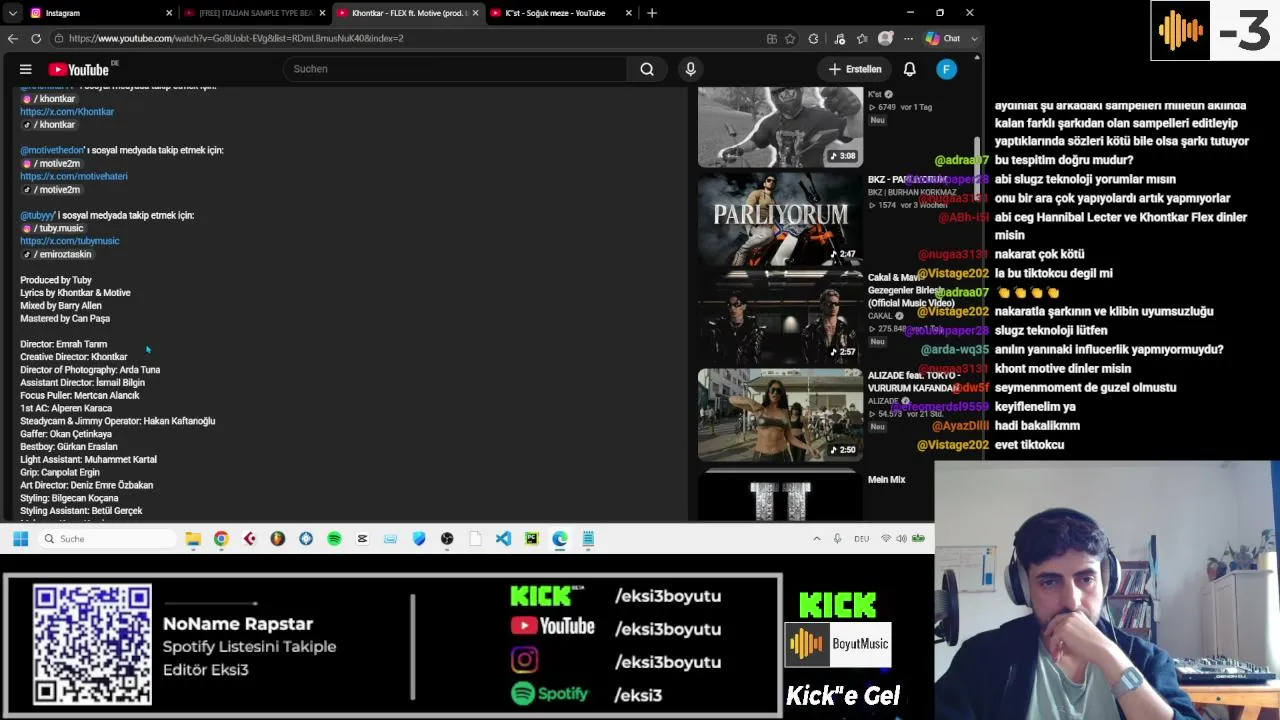Go back with the browser back arrow
Viewport: 1280px width, 720px height.
(12, 38)
